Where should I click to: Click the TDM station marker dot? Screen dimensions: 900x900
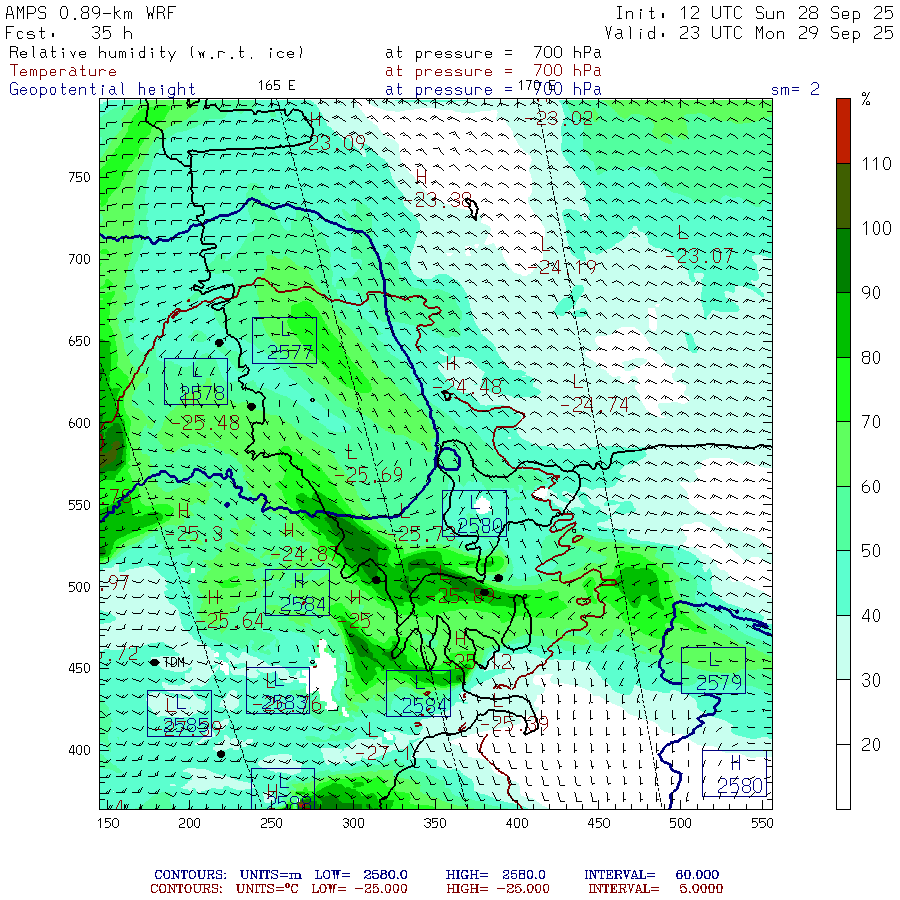(x=154, y=662)
